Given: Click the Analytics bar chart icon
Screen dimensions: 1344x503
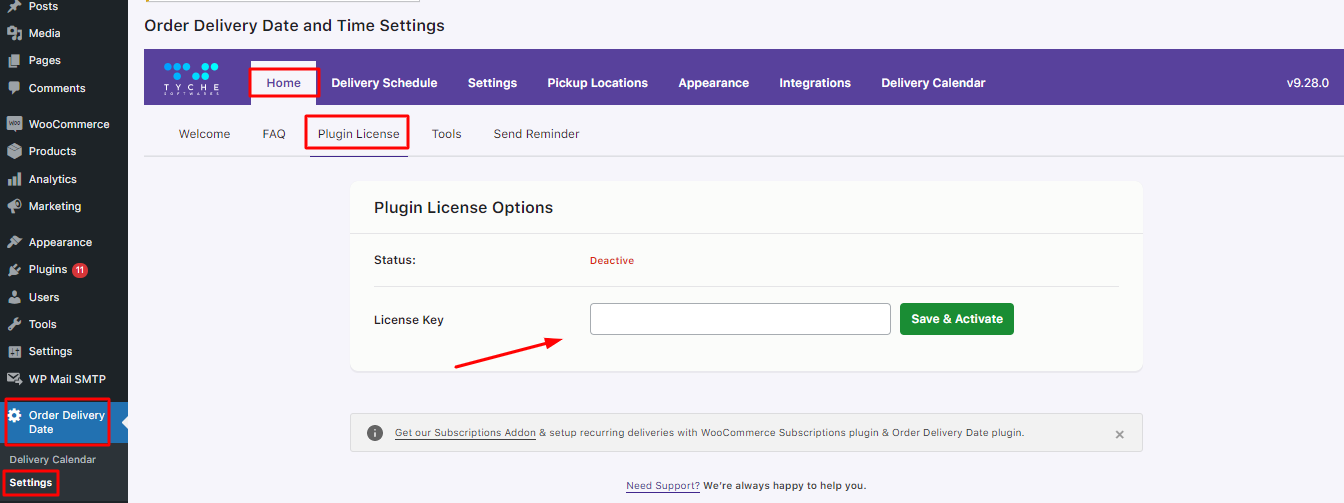Looking at the screenshot, I should pos(14,179).
